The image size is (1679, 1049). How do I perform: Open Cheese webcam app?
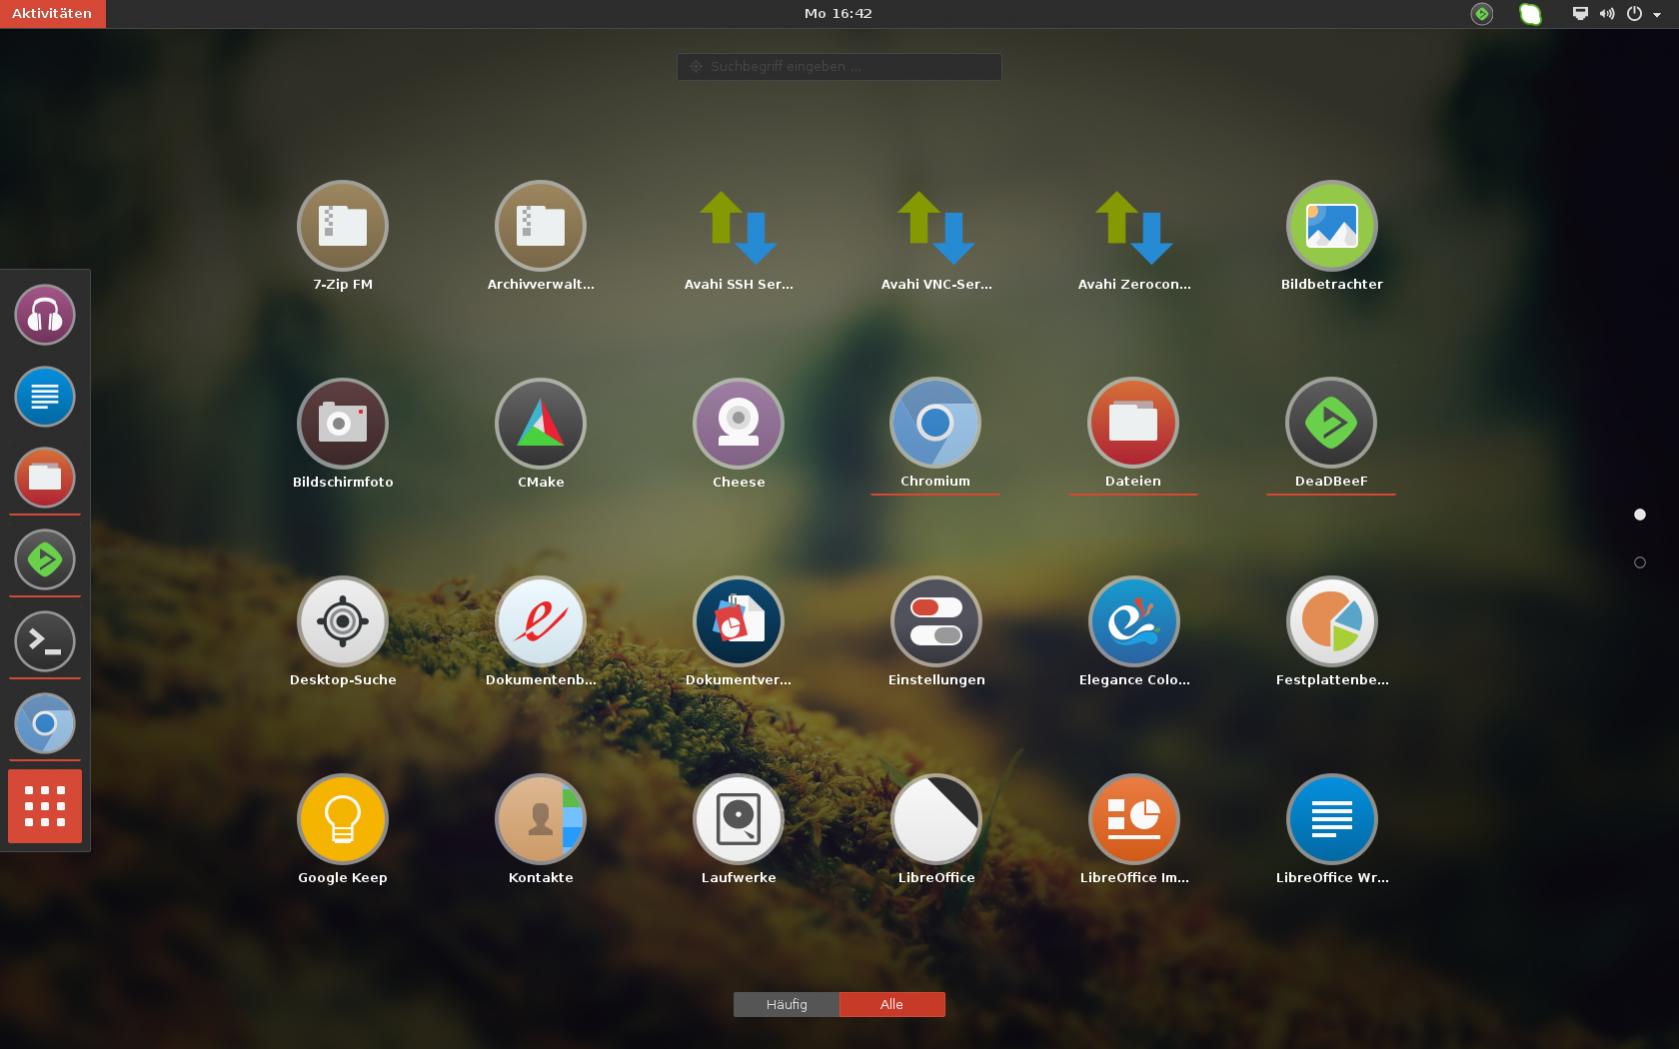[x=738, y=424]
